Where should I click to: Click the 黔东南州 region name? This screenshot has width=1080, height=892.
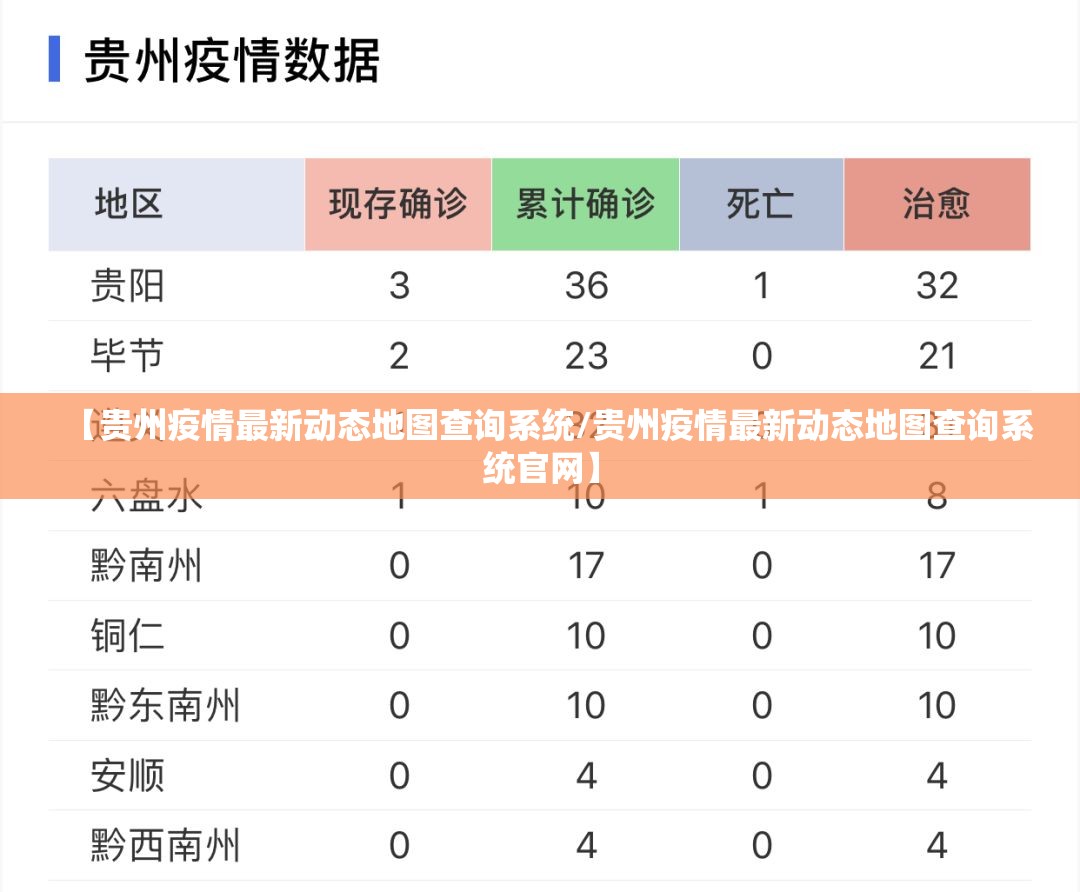(x=165, y=706)
